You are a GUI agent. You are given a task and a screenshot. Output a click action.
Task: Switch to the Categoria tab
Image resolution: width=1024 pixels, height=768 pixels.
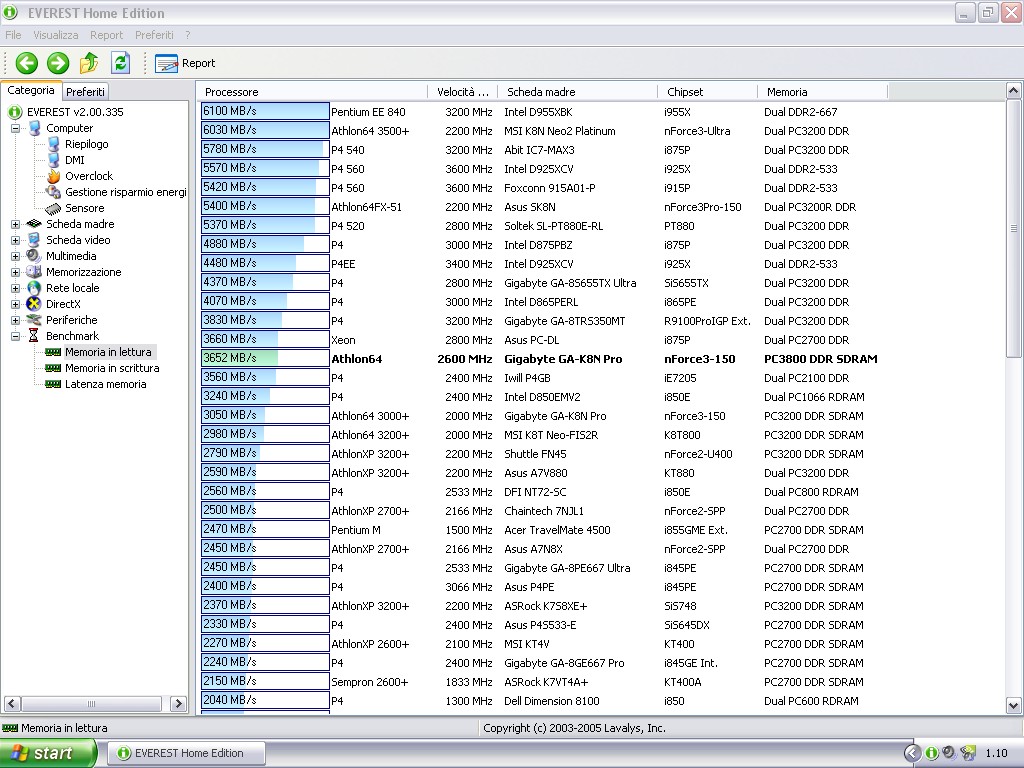point(31,91)
